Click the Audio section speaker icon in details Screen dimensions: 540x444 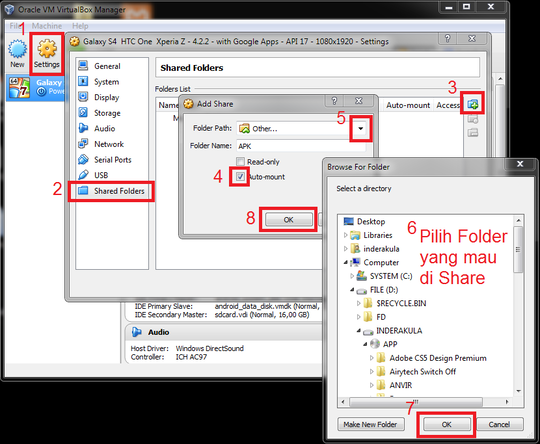click(137, 332)
